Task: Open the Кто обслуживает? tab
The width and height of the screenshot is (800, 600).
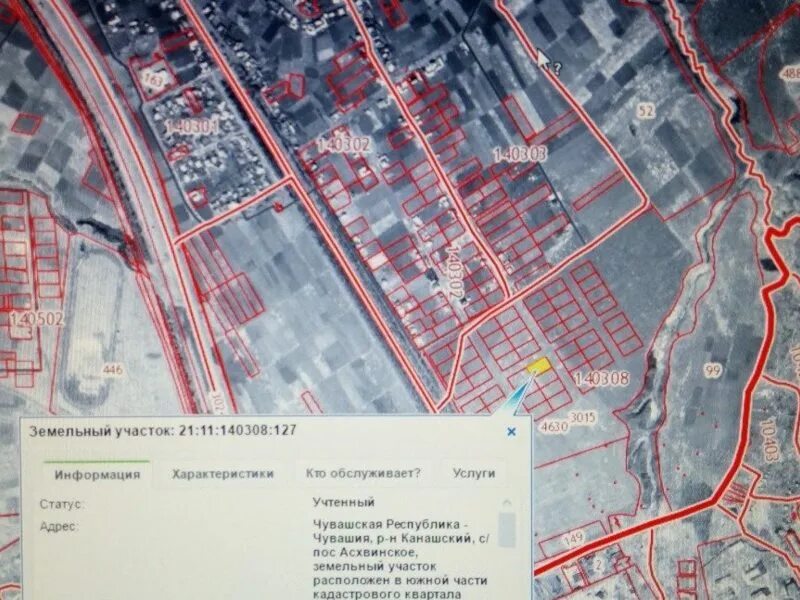Action: pyautogui.click(x=363, y=473)
